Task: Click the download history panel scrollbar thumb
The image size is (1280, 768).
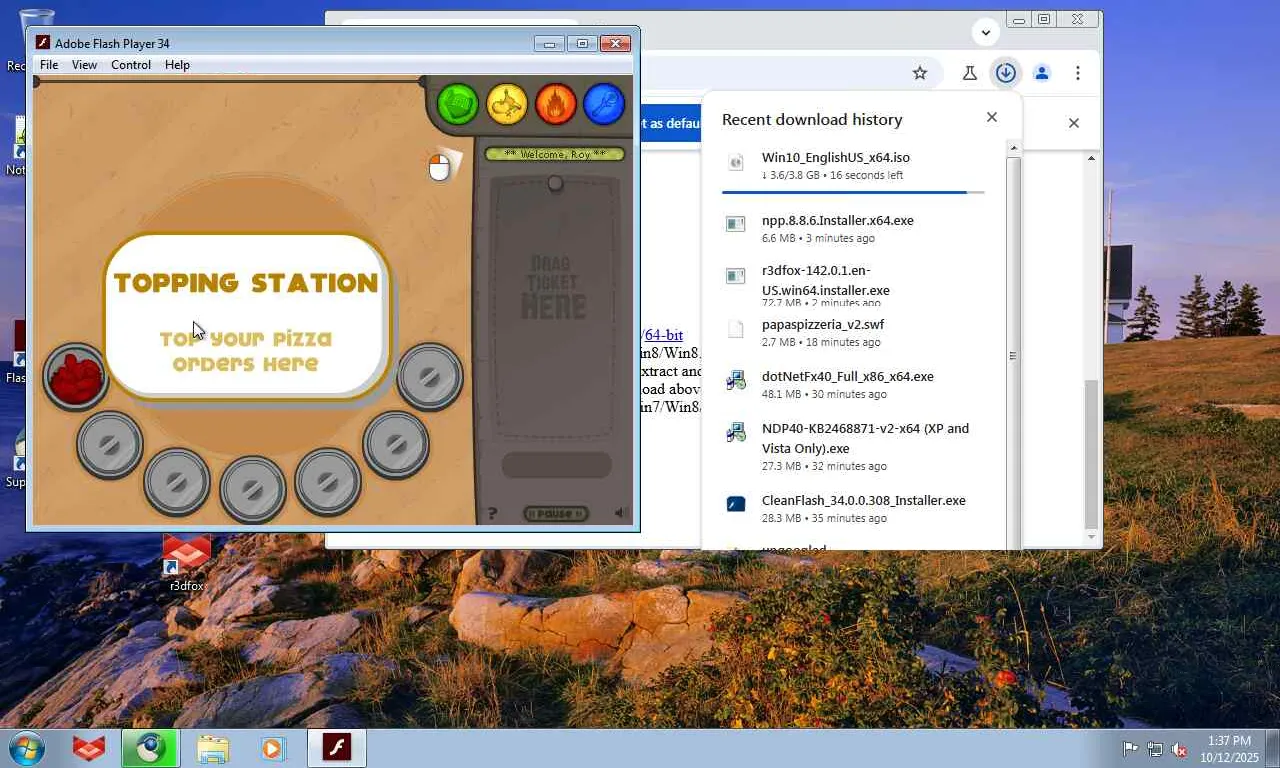Action: (x=1013, y=355)
